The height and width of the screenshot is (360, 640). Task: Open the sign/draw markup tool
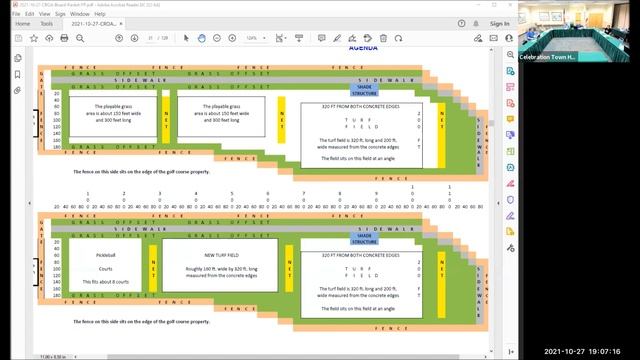(x=352, y=38)
